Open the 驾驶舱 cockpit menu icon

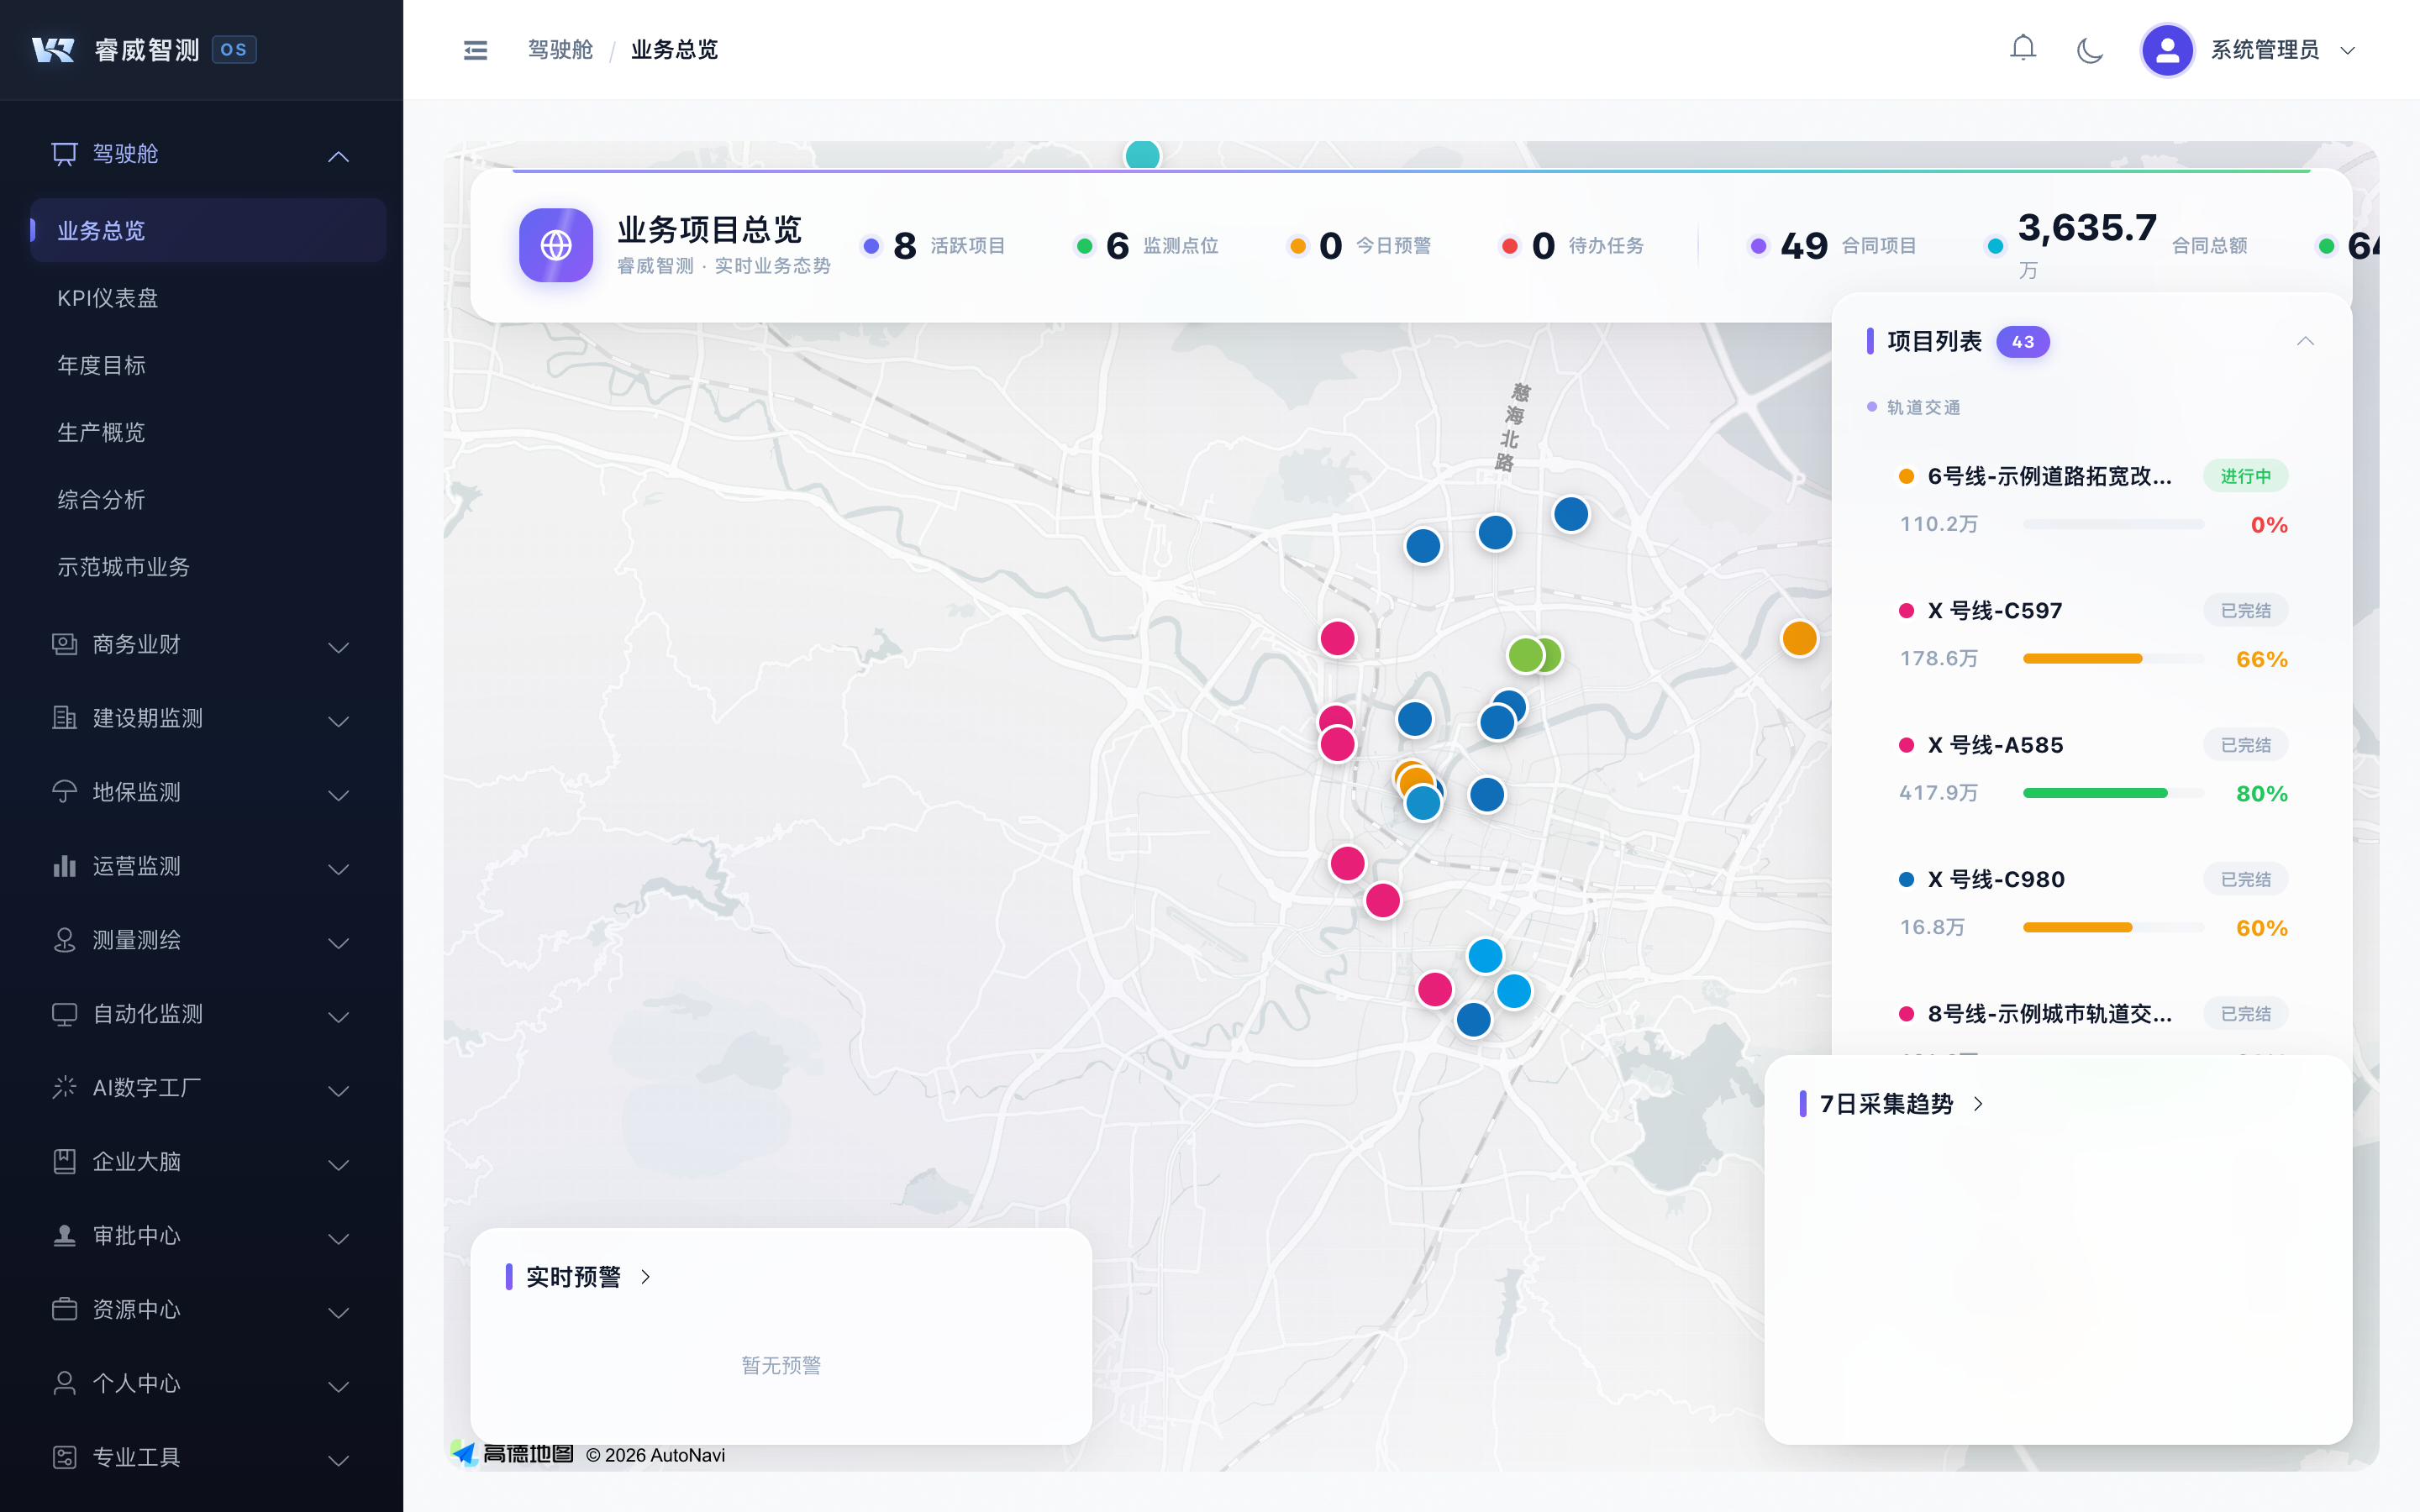point(64,153)
